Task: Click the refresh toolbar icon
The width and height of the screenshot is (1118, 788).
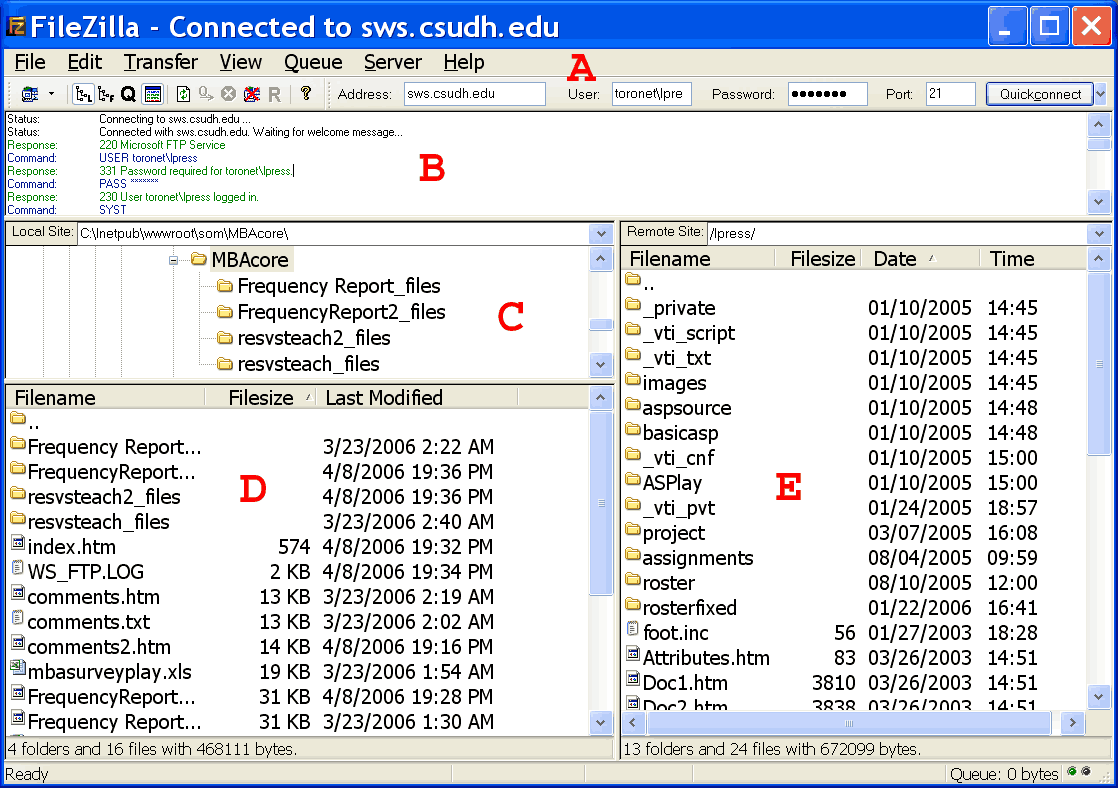Action: [x=183, y=93]
